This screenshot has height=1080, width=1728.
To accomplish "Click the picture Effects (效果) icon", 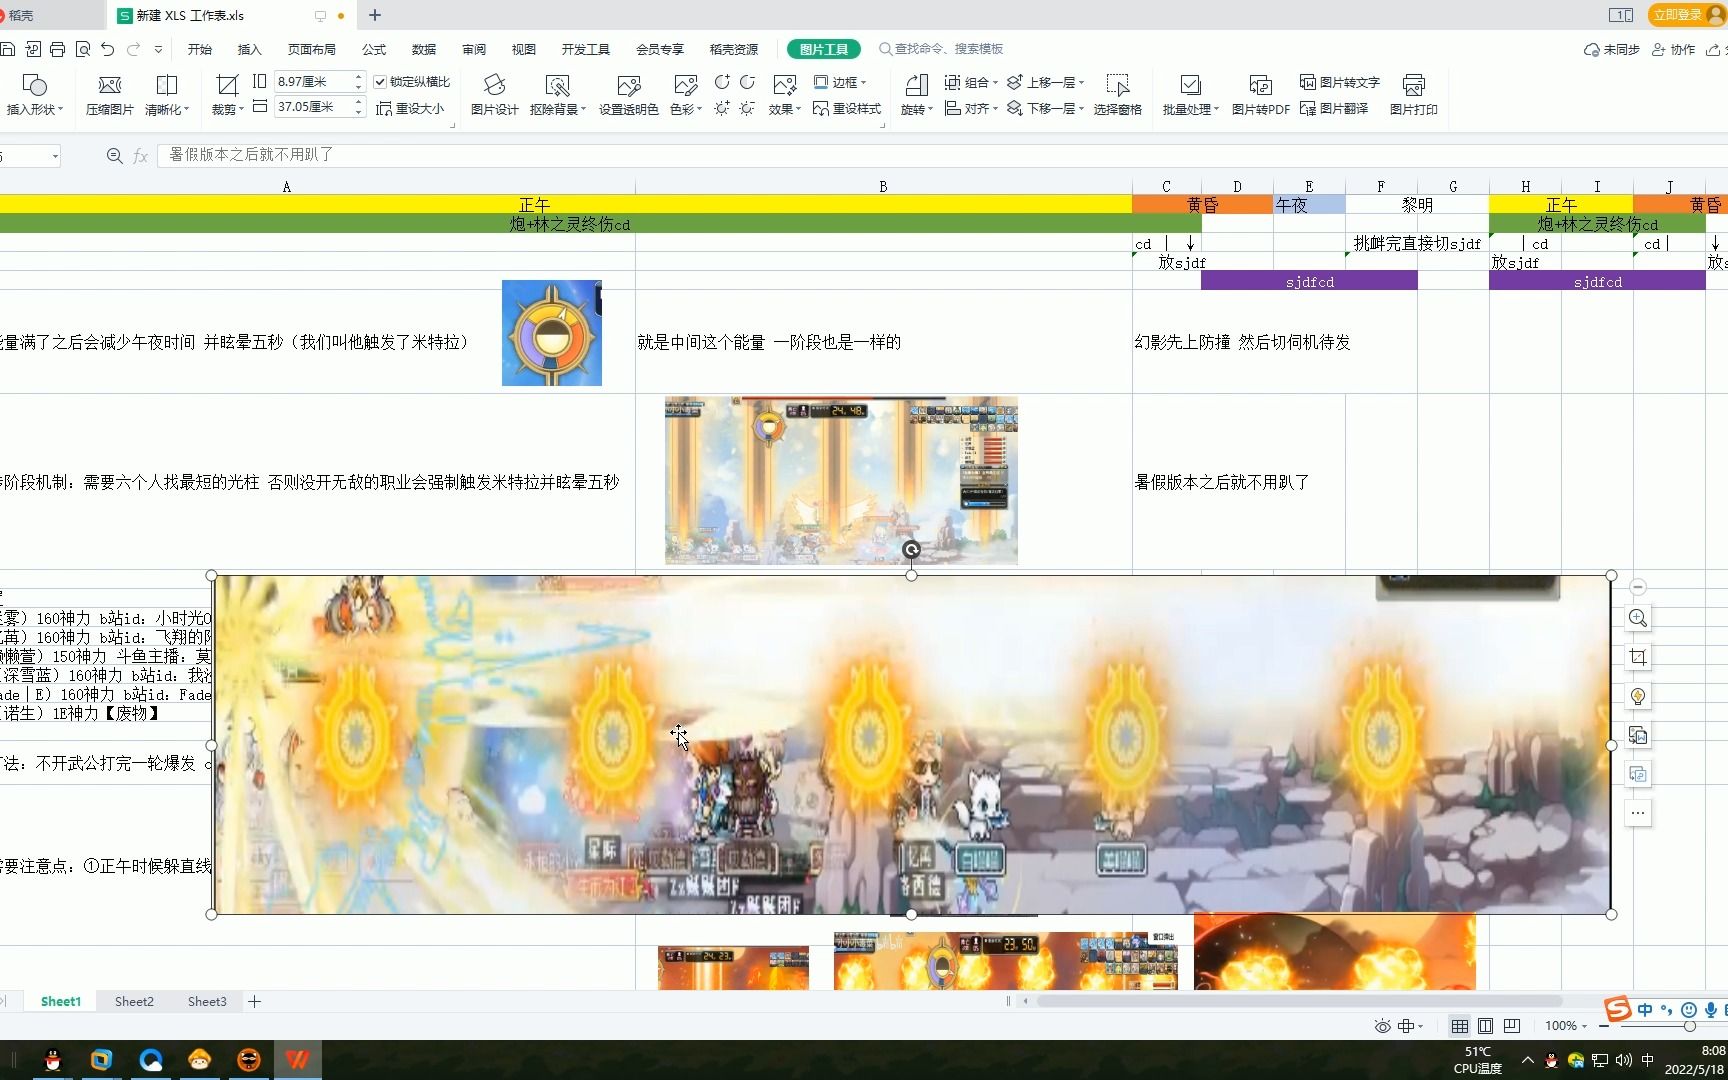I will click(785, 86).
